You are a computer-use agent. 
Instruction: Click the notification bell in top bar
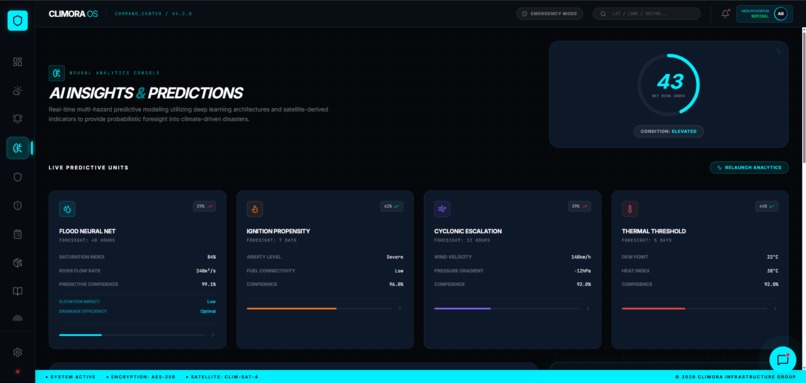[725, 14]
